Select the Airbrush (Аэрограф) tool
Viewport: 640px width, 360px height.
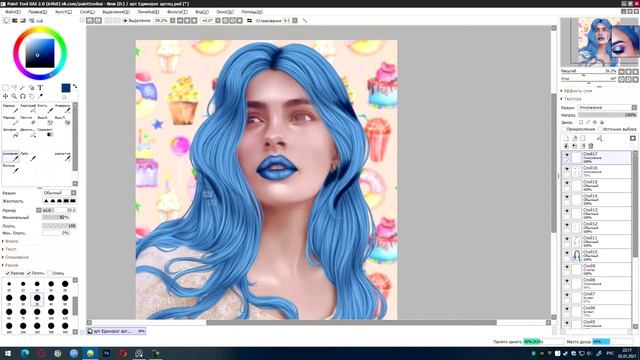tap(28, 109)
